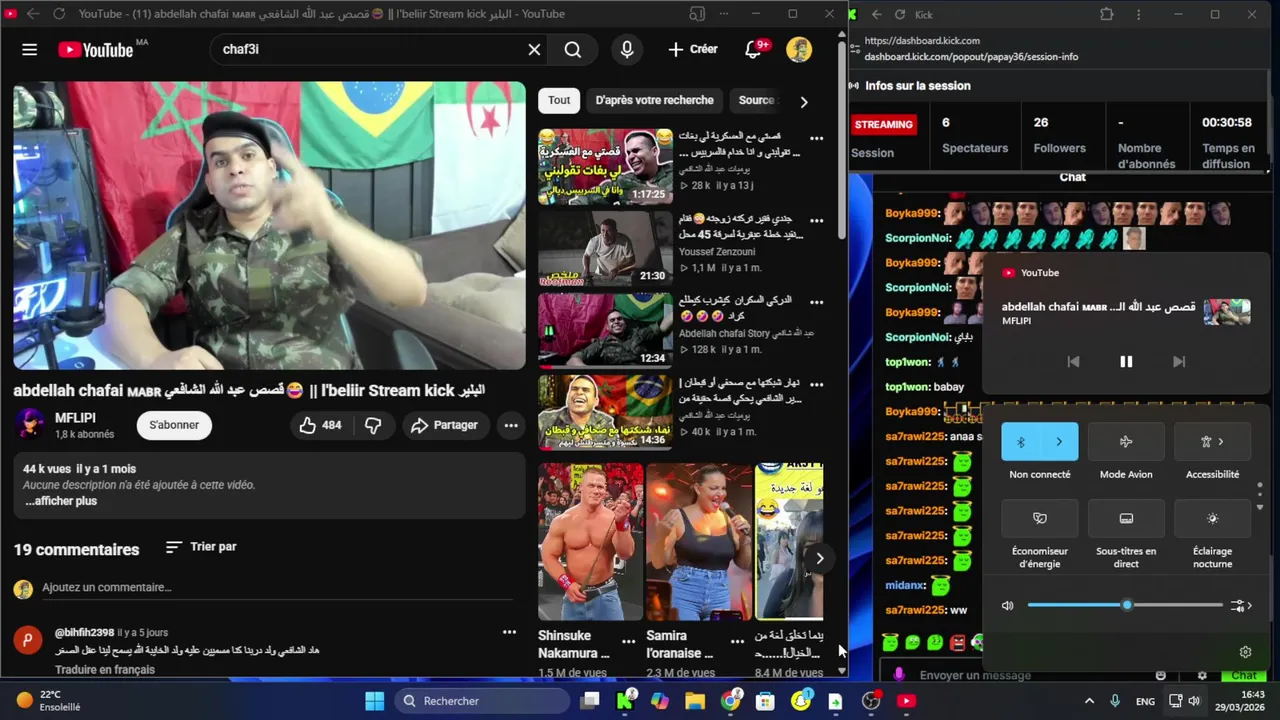Image resolution: width=1280 pixels, height=720 pixels.
Task: Toggle Sous-titres en direct
Action: click(x=1126, y=518)
